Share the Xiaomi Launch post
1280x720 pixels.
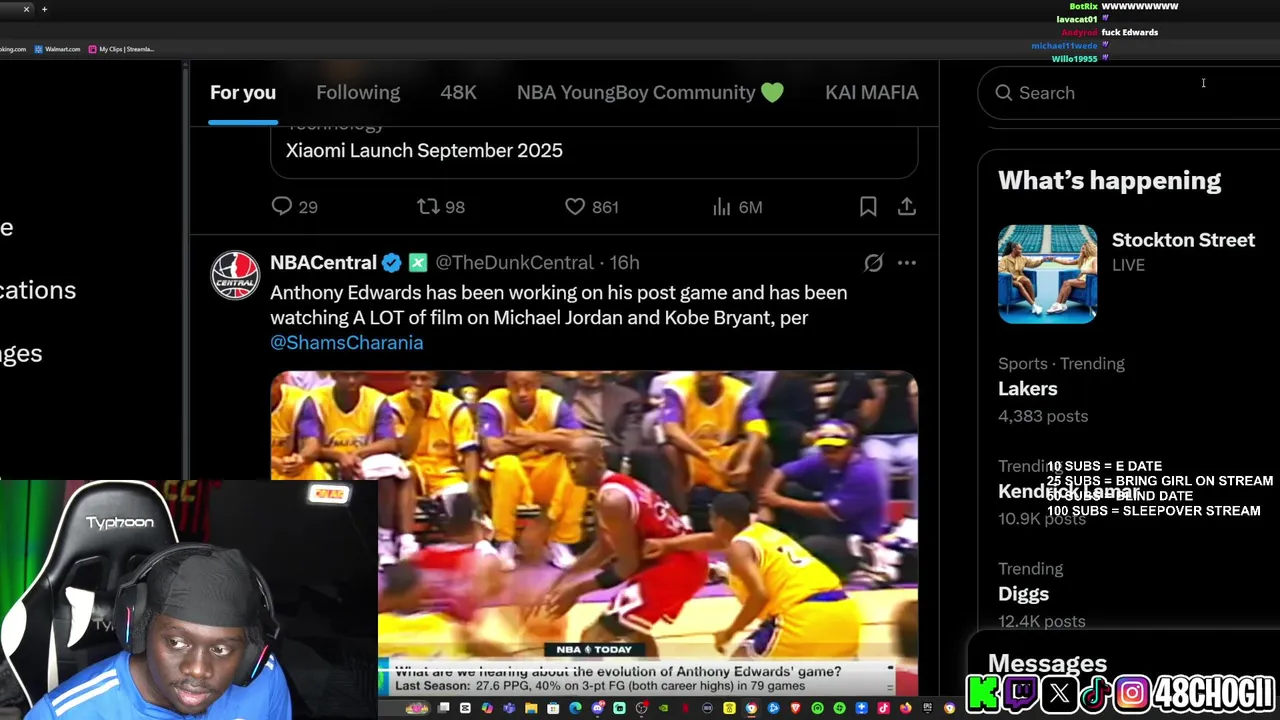(x=906, y=207)
